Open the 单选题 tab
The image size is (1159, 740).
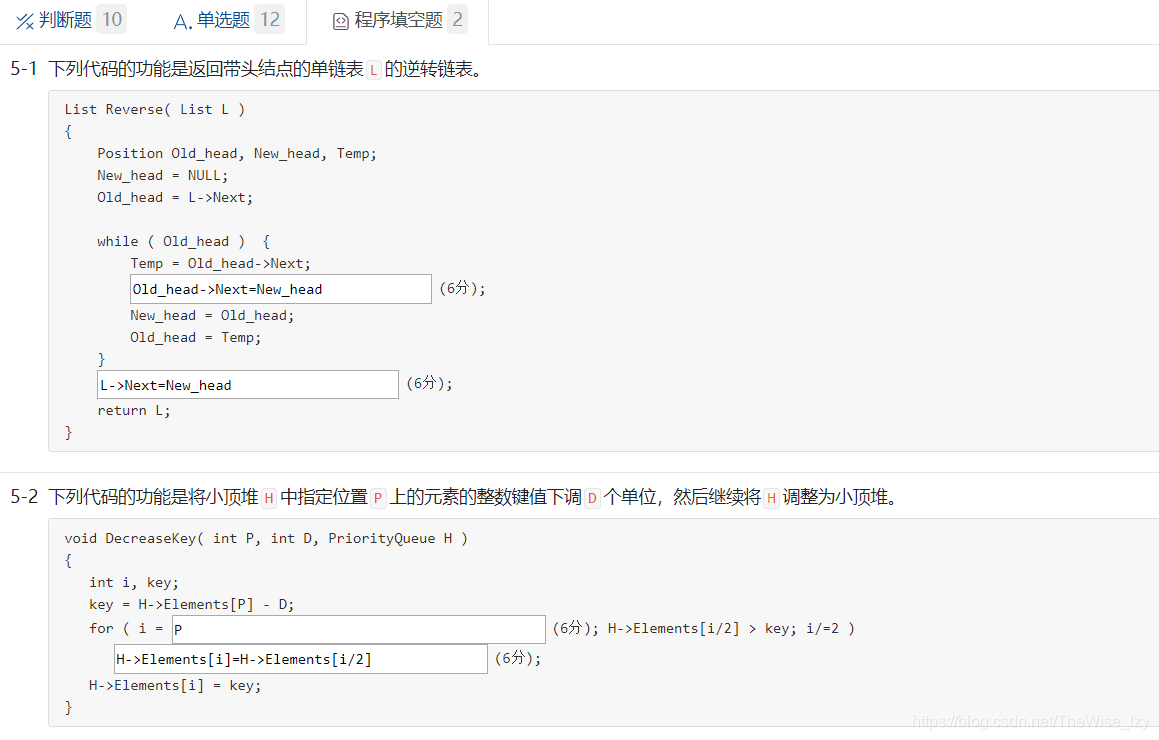[x=228, y=20]
